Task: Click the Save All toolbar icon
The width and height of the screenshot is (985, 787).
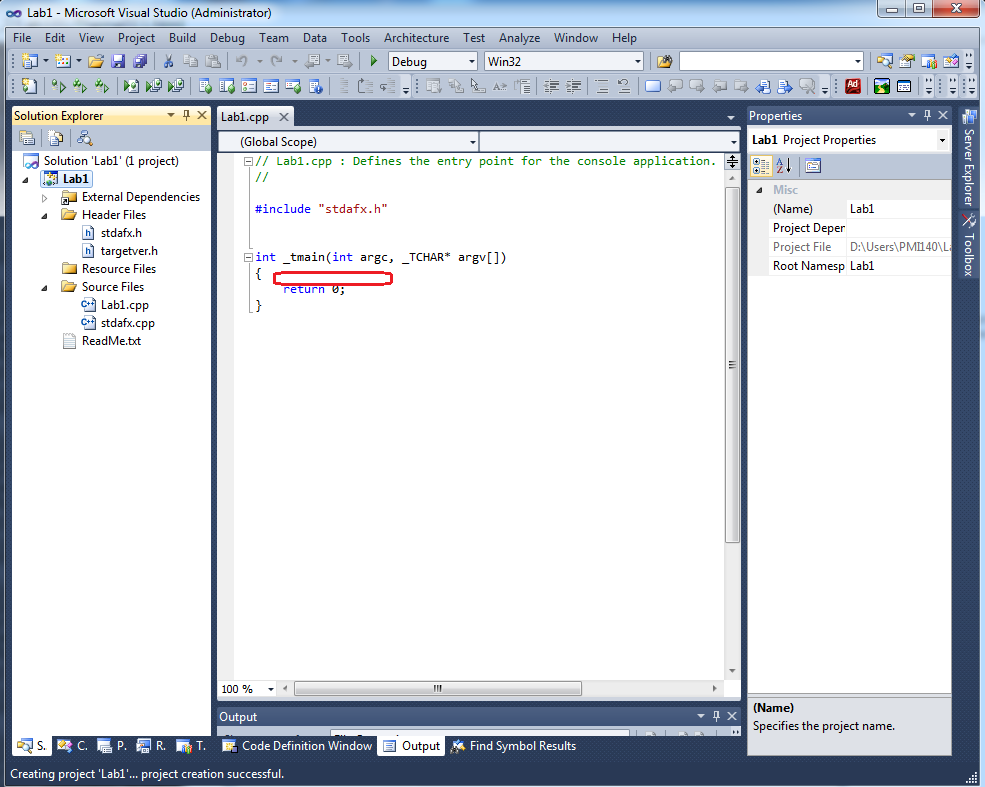Action: point(140,61)
